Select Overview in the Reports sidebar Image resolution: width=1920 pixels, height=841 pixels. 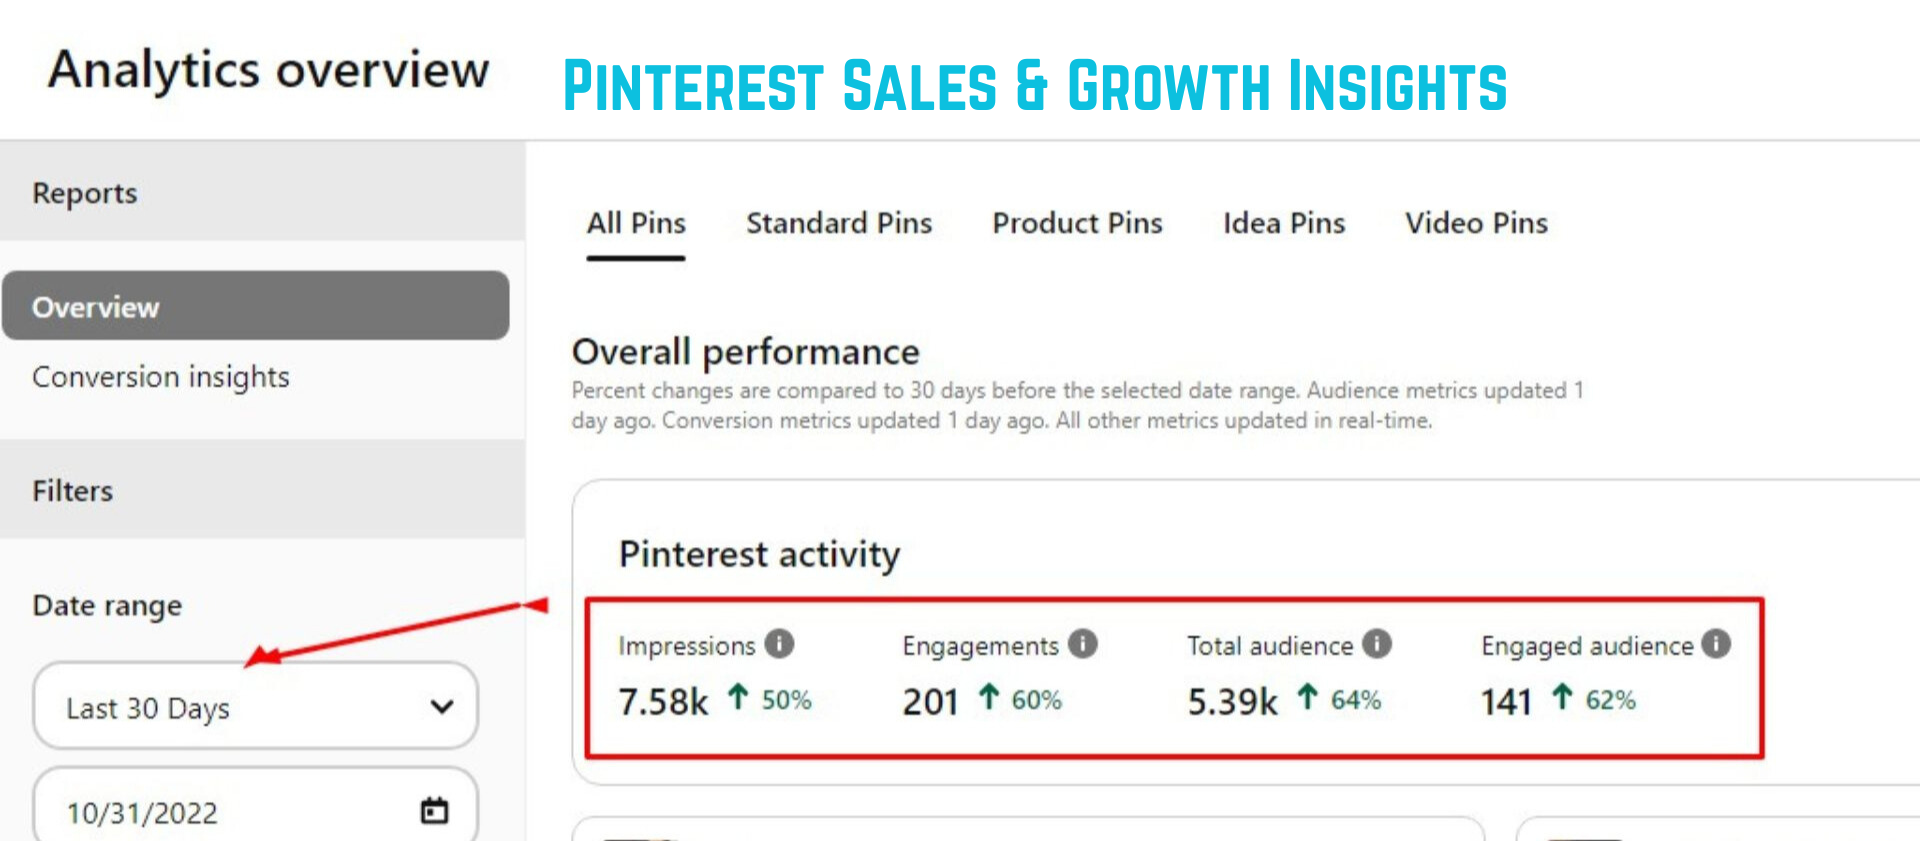click(96, 307)
